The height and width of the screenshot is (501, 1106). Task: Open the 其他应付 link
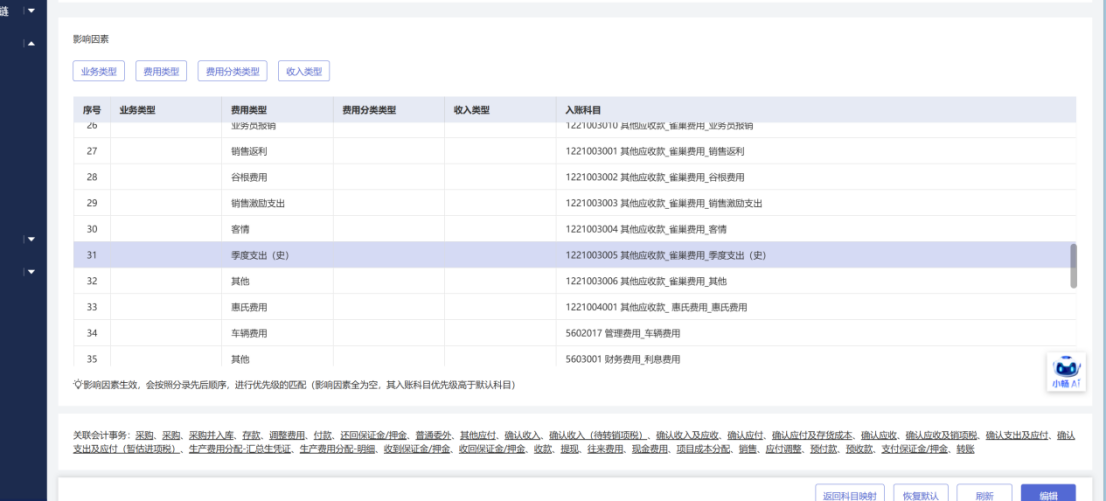(478, 435)
